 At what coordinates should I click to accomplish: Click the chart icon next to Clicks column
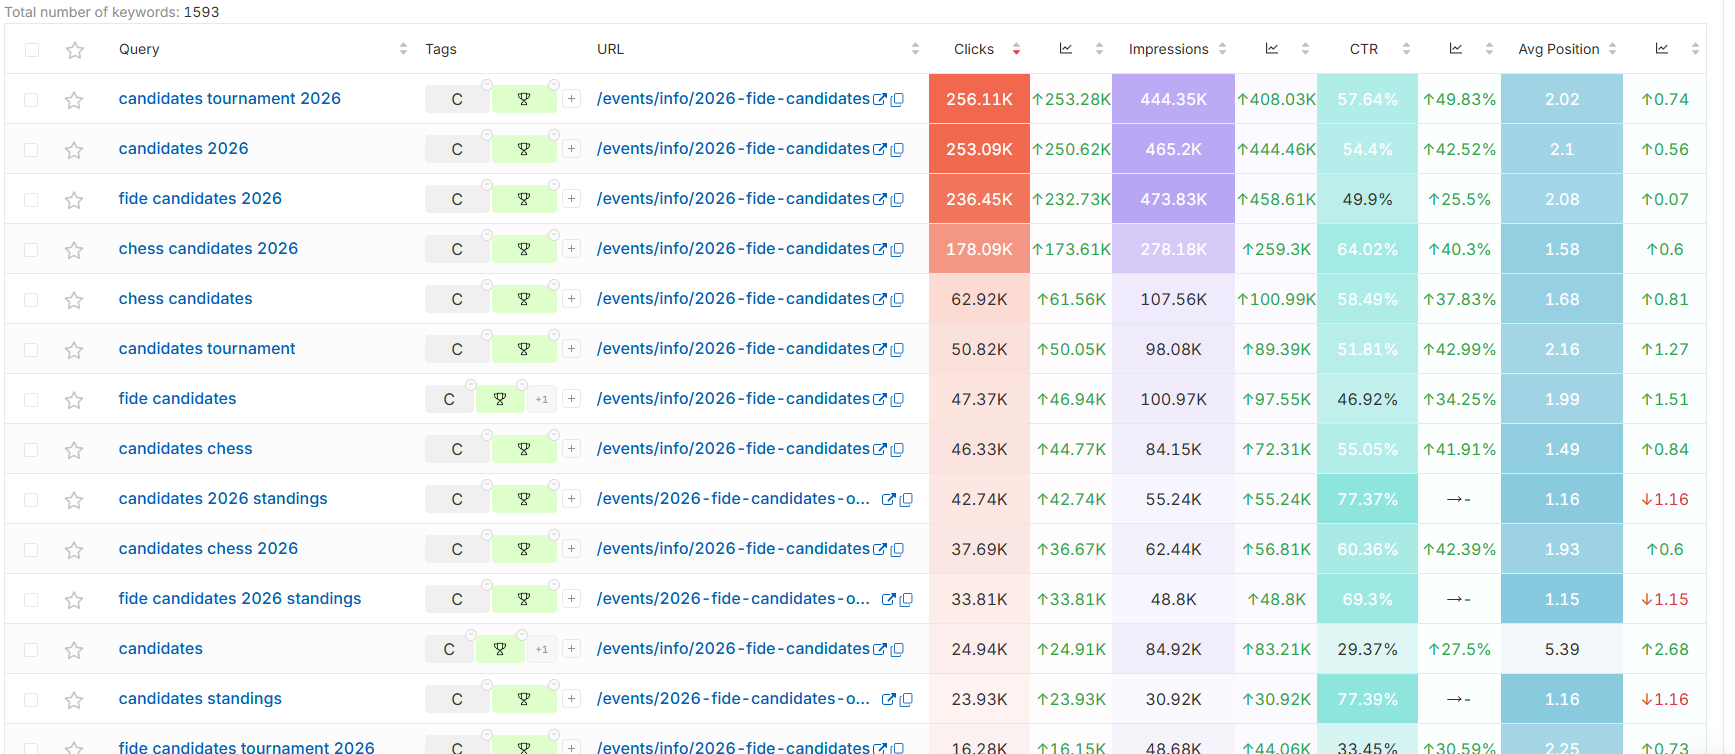click(x=1066, y=49)
